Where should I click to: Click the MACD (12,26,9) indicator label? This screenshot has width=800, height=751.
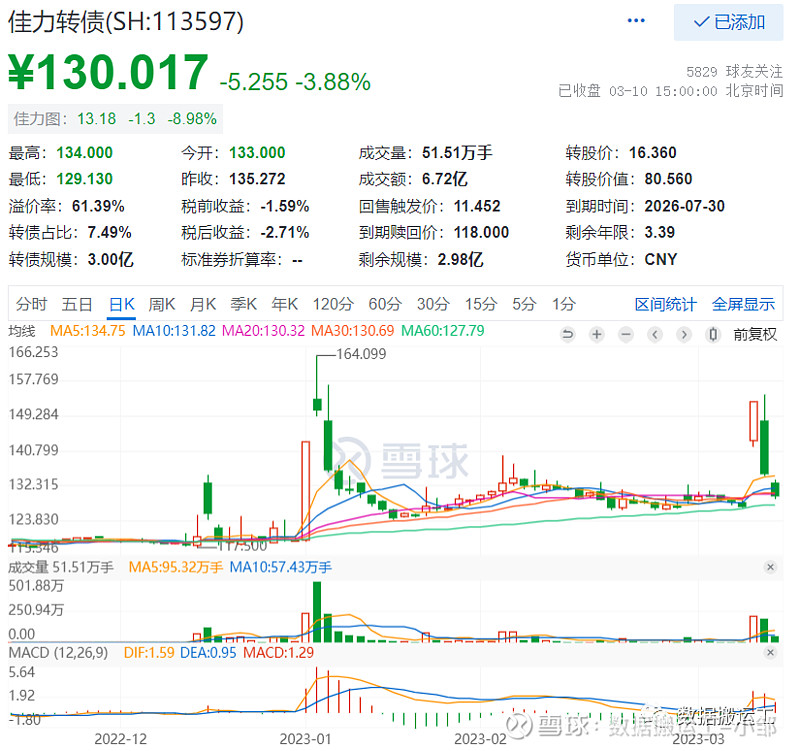pos(58,653)
